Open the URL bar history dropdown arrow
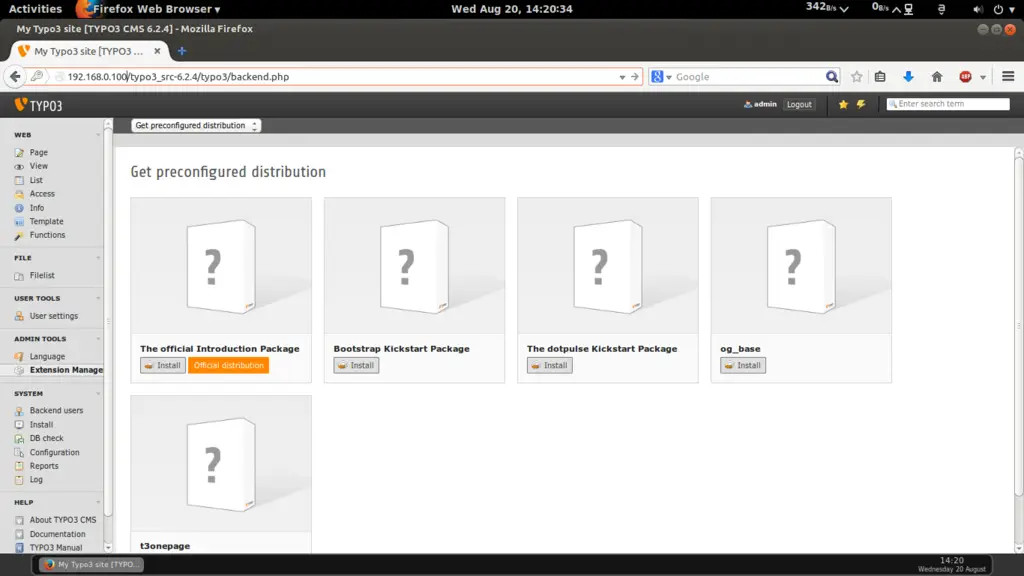The height and width of the screenshot is (576, 1024). click(x=622, y=77)
